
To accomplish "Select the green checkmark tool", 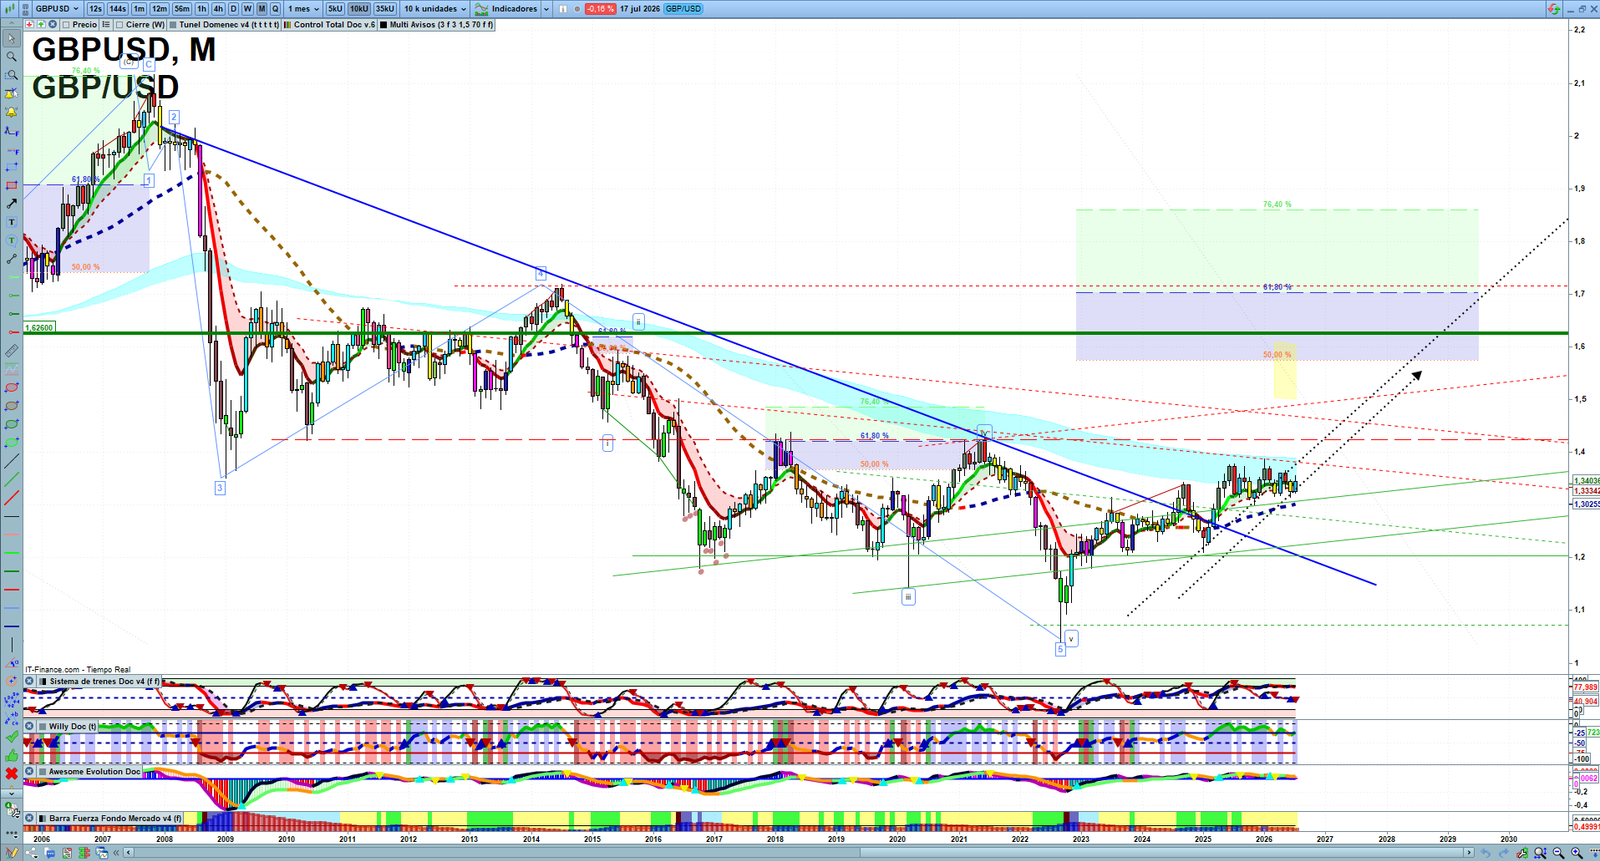I will click(12, 736).
